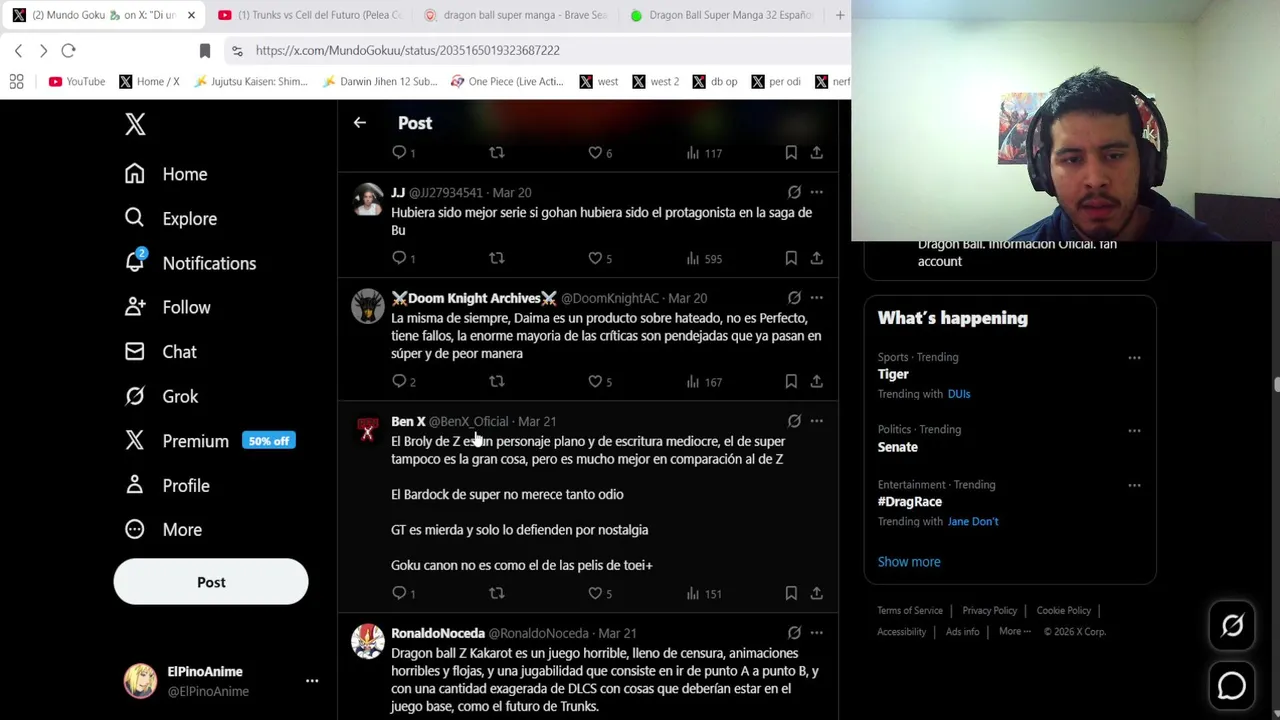View analytics of JJ's post (595)
Viewport: 1280px width, 720px height.
(x=704, y=258)
